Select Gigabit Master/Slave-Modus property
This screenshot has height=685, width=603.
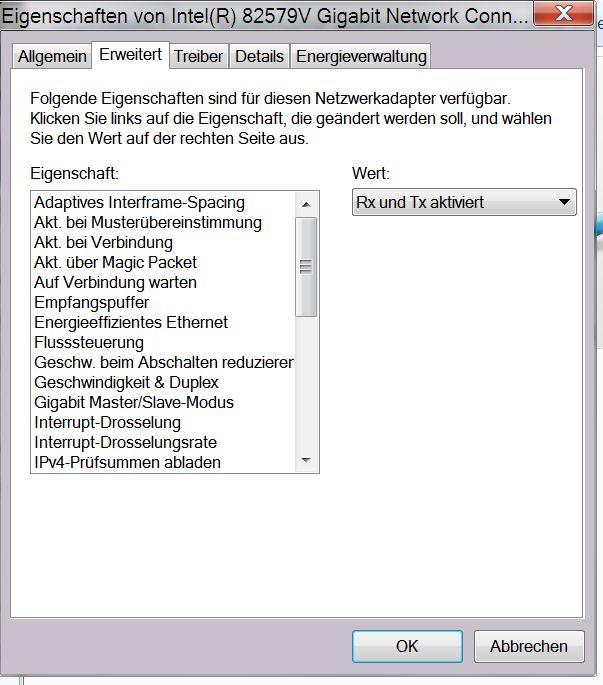pos(163,402)
